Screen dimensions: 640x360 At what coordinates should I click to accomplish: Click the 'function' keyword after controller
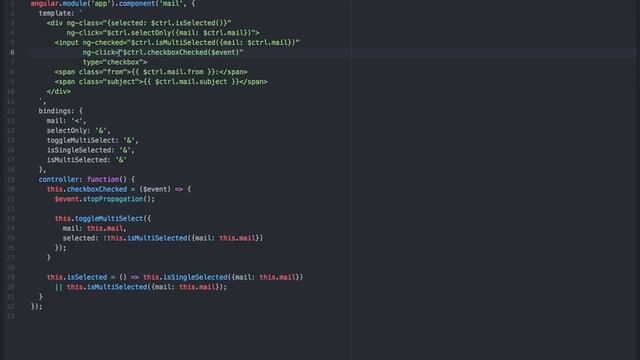click(x=103, y=180)
